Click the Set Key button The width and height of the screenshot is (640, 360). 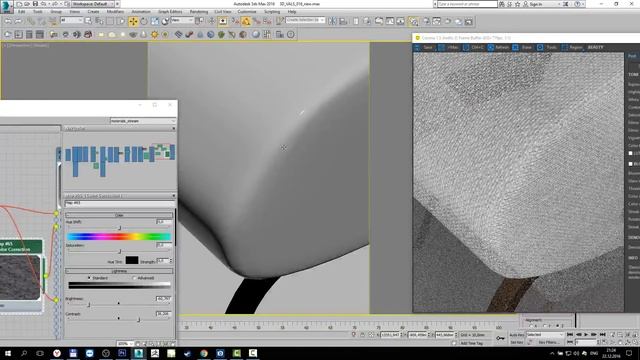click(x=517, y=342)
